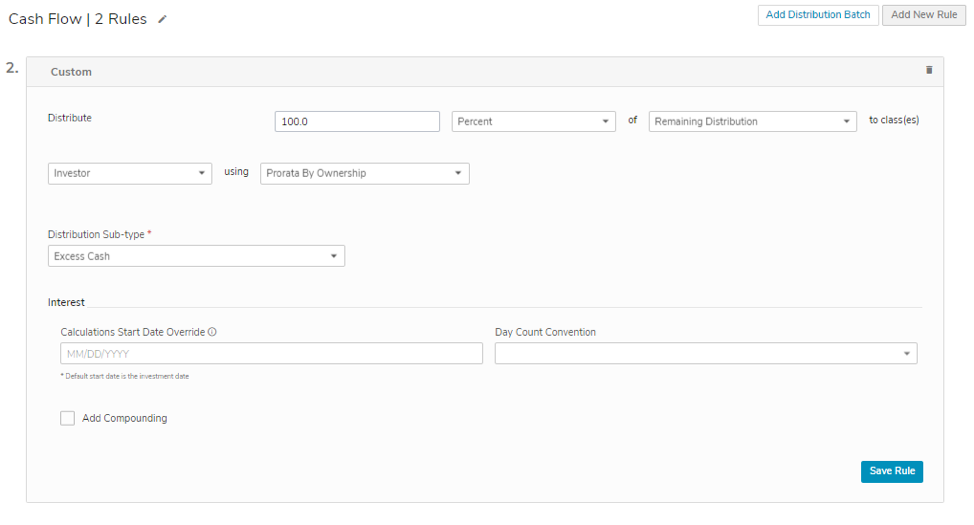Click the Custom rule header bar
Viewport: 974px width, 525px height.
pyautogui.click(x=485, y=71)
